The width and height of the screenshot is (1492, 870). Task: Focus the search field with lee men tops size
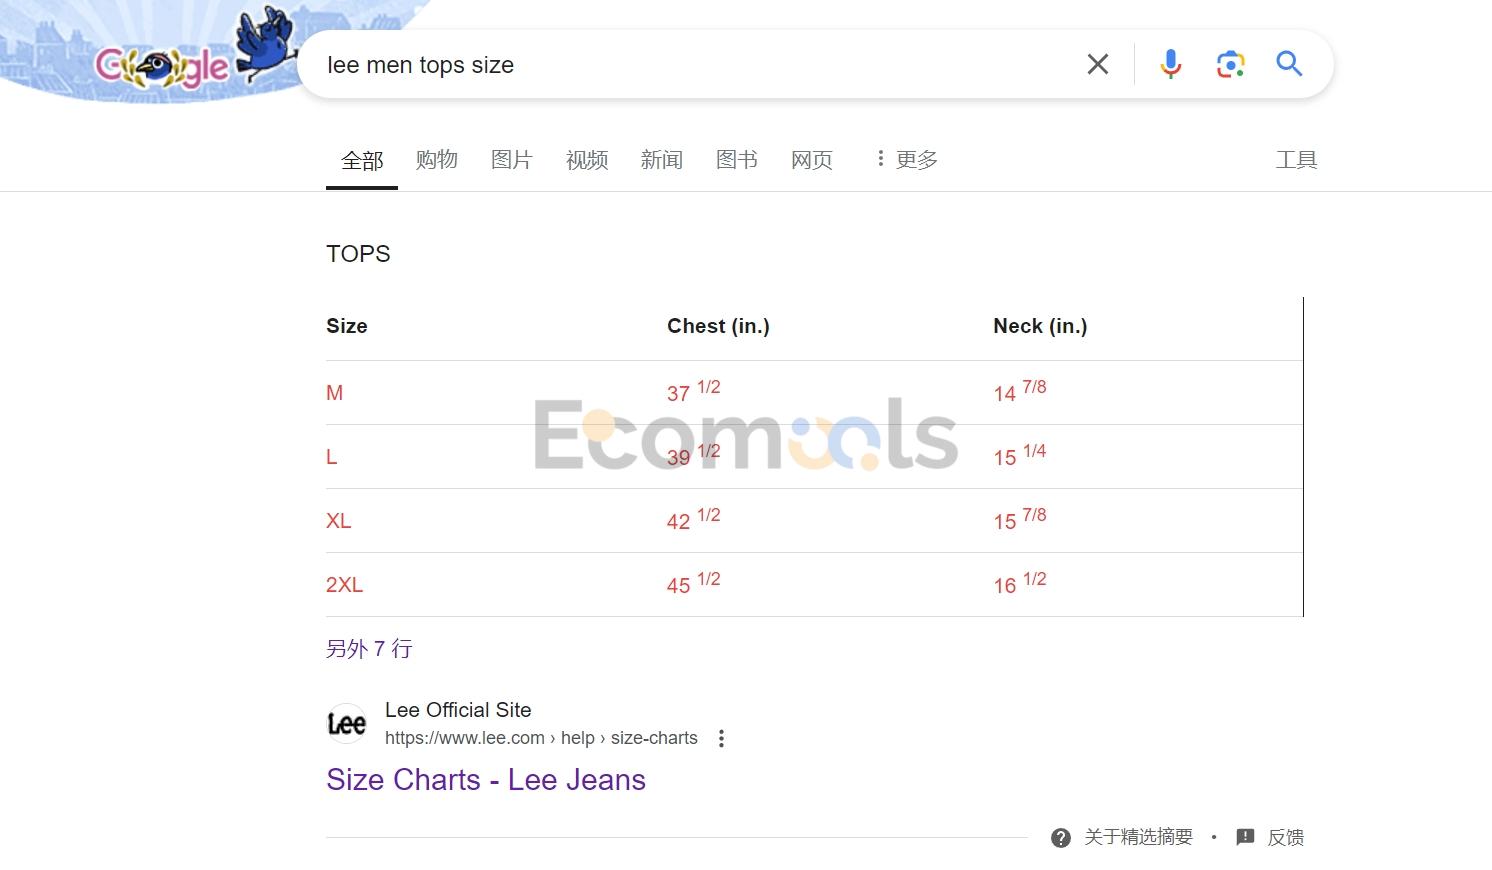(x=690, y=64)
